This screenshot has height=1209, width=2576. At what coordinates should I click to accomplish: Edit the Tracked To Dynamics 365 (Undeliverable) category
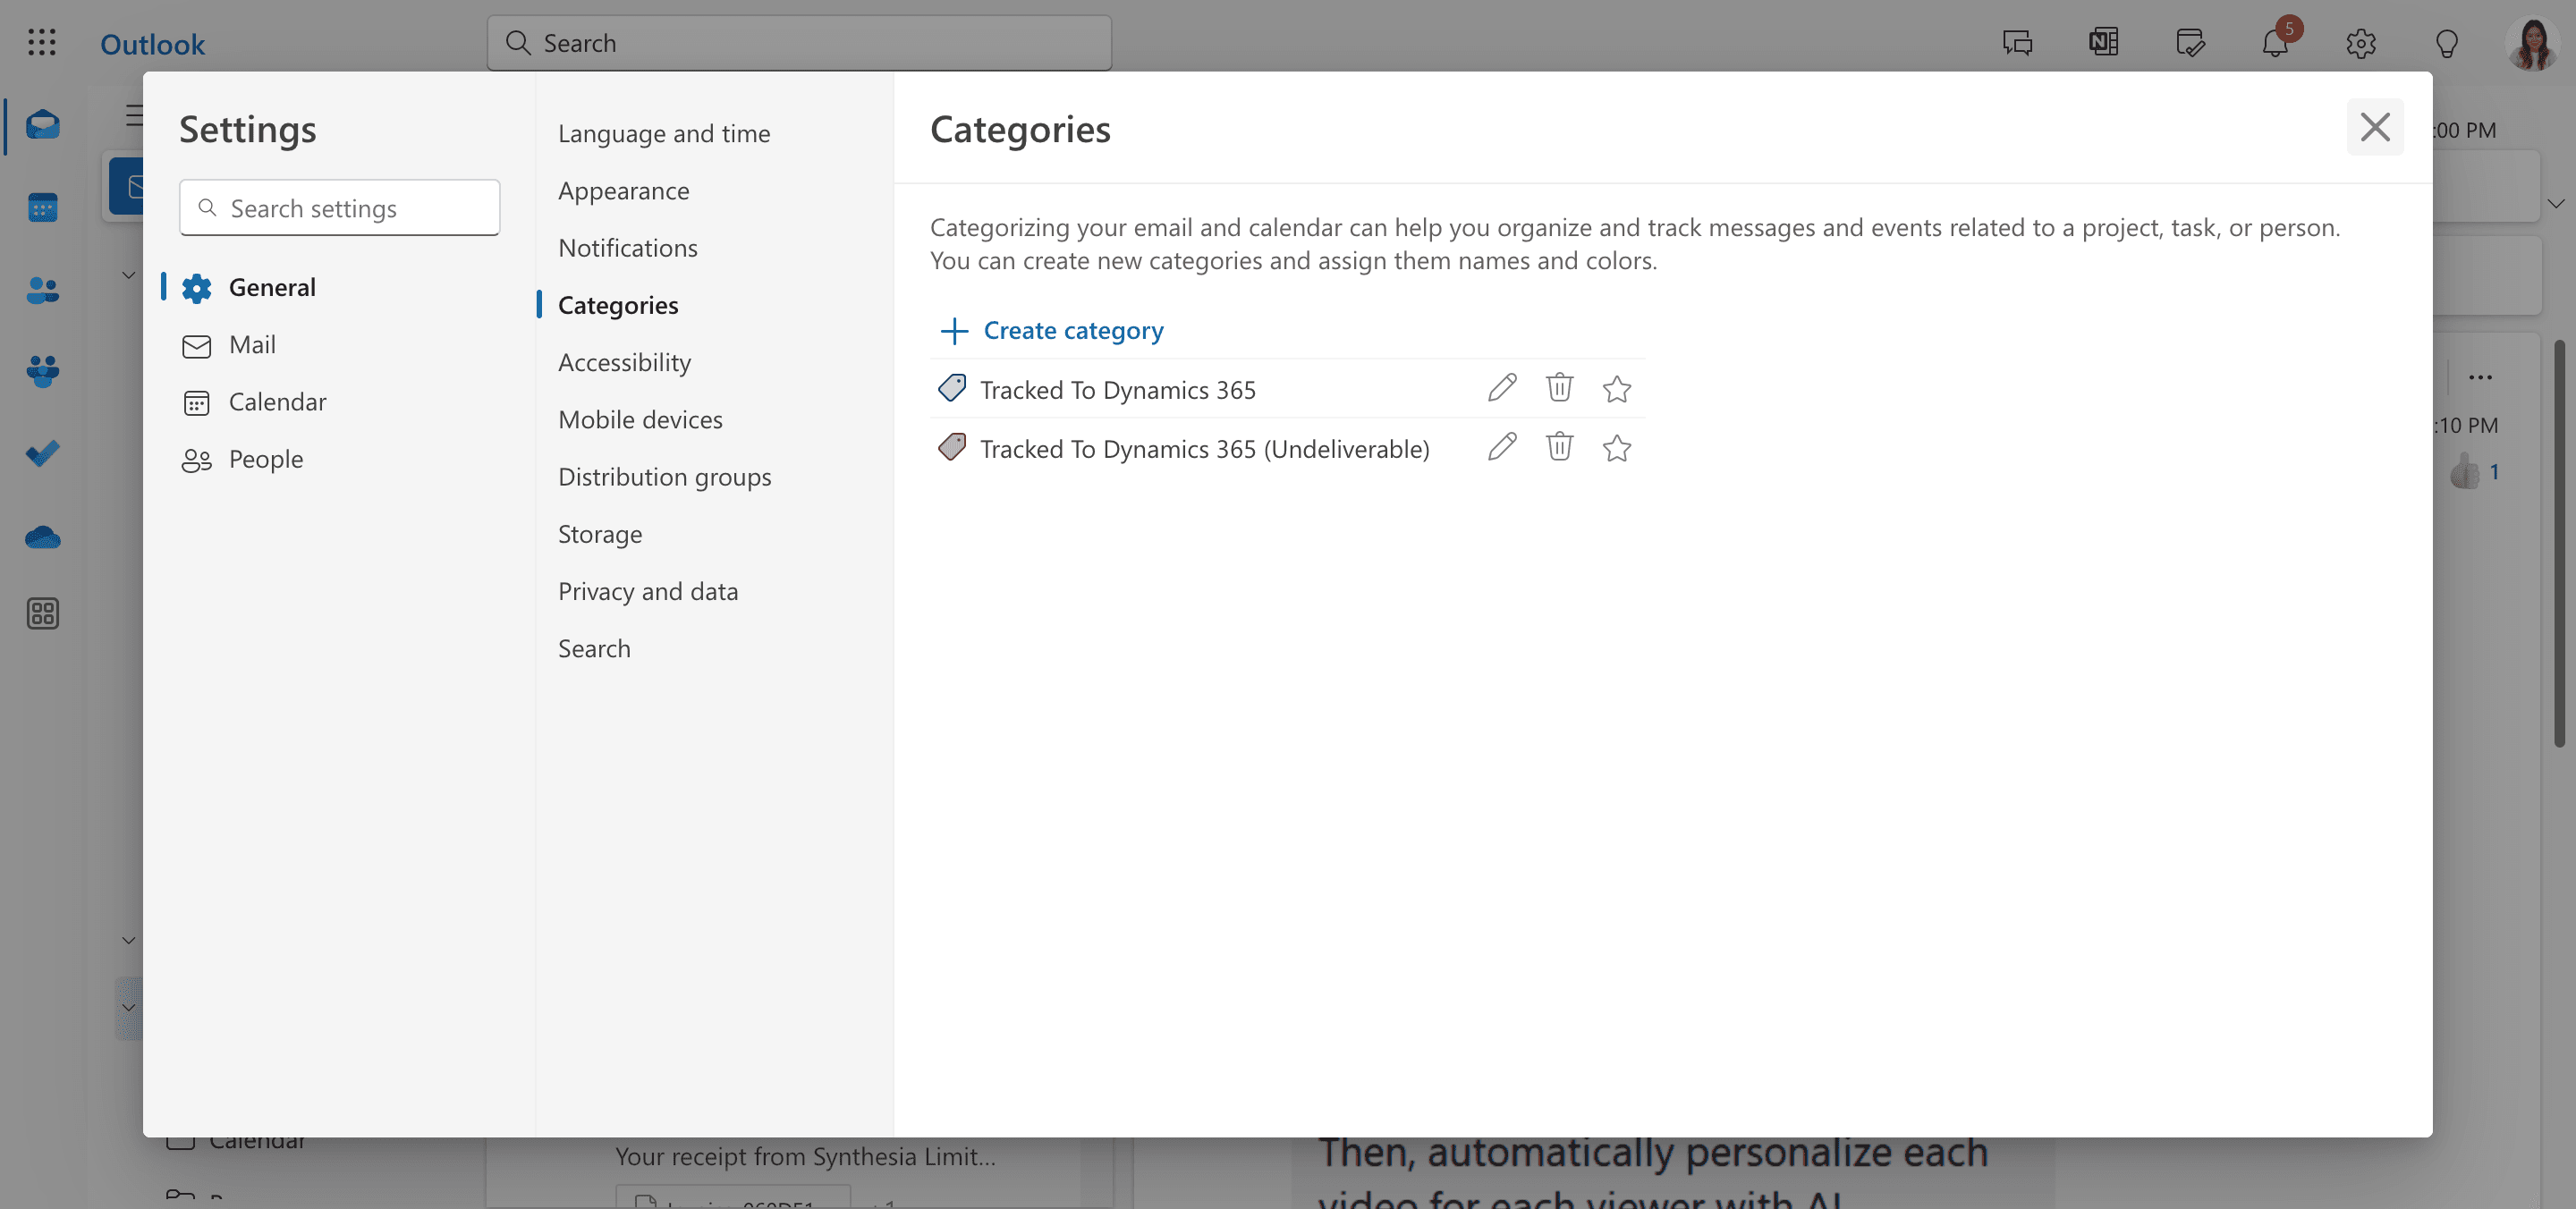[1502, 447]
